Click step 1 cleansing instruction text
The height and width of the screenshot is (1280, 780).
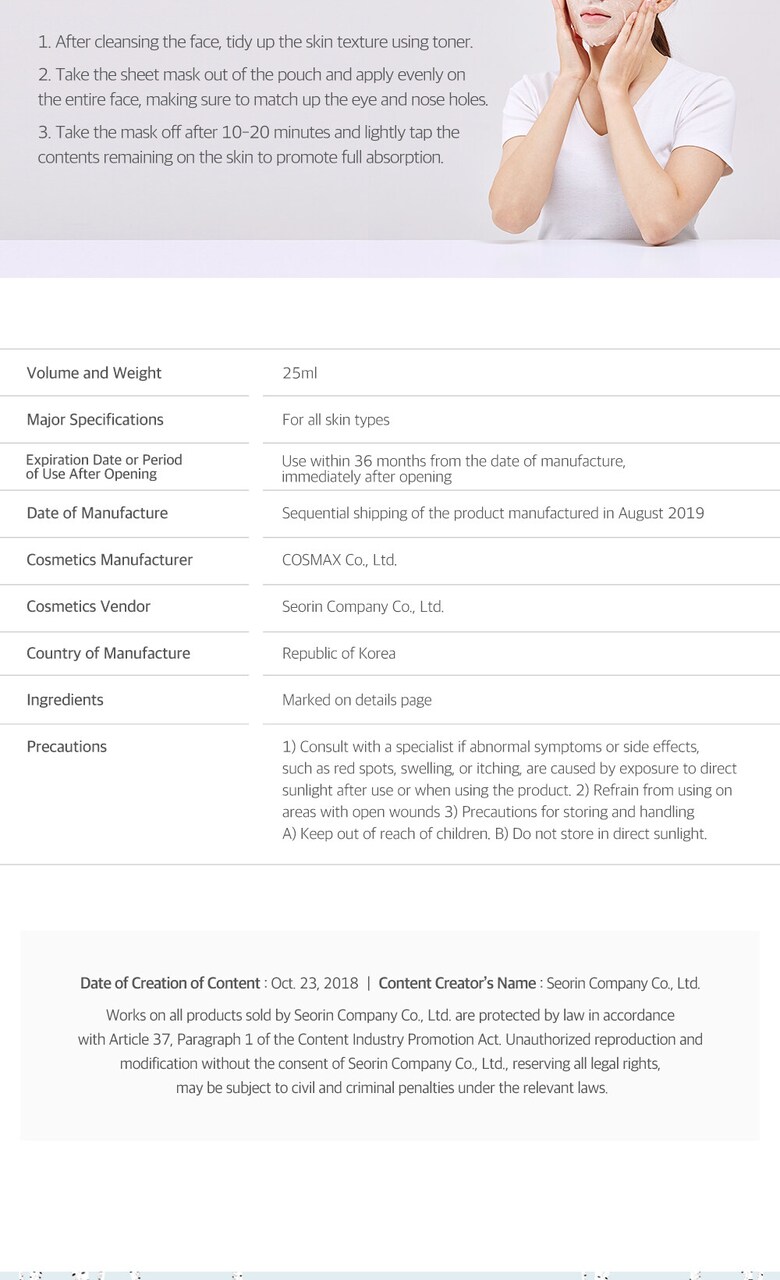255,42
